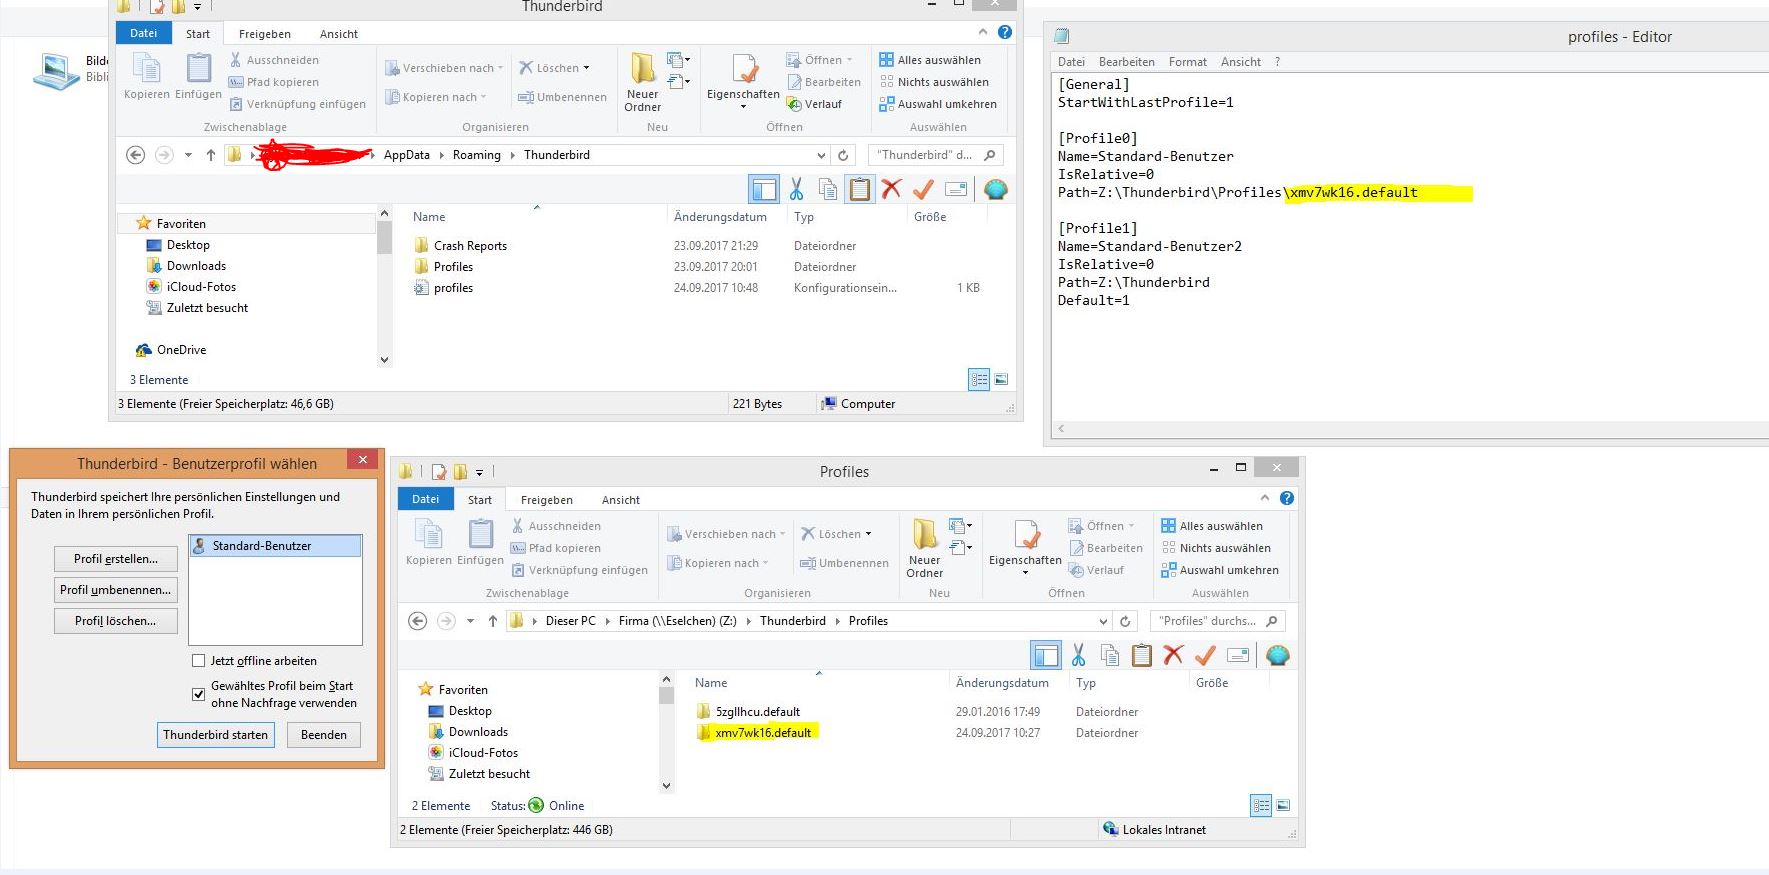
Task: Expand address bar history in Thunderbird Explorer
Action: [821, 155]
